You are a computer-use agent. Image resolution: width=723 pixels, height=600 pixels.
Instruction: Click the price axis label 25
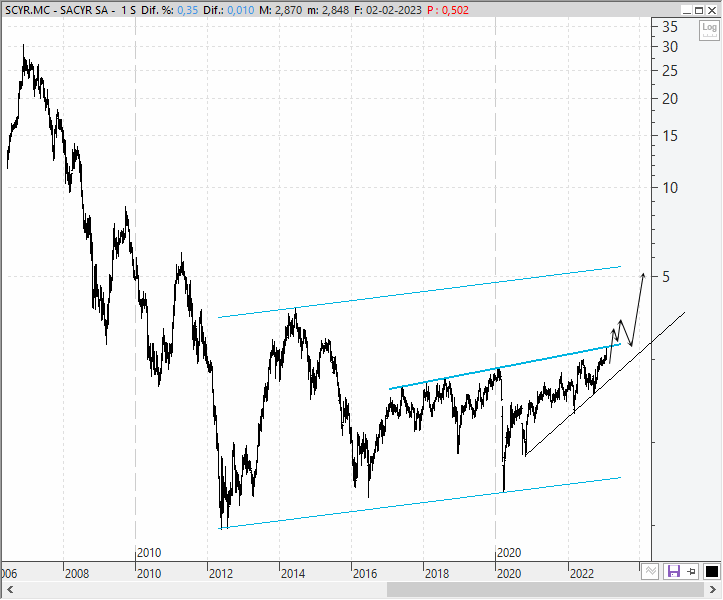point(670,71)
